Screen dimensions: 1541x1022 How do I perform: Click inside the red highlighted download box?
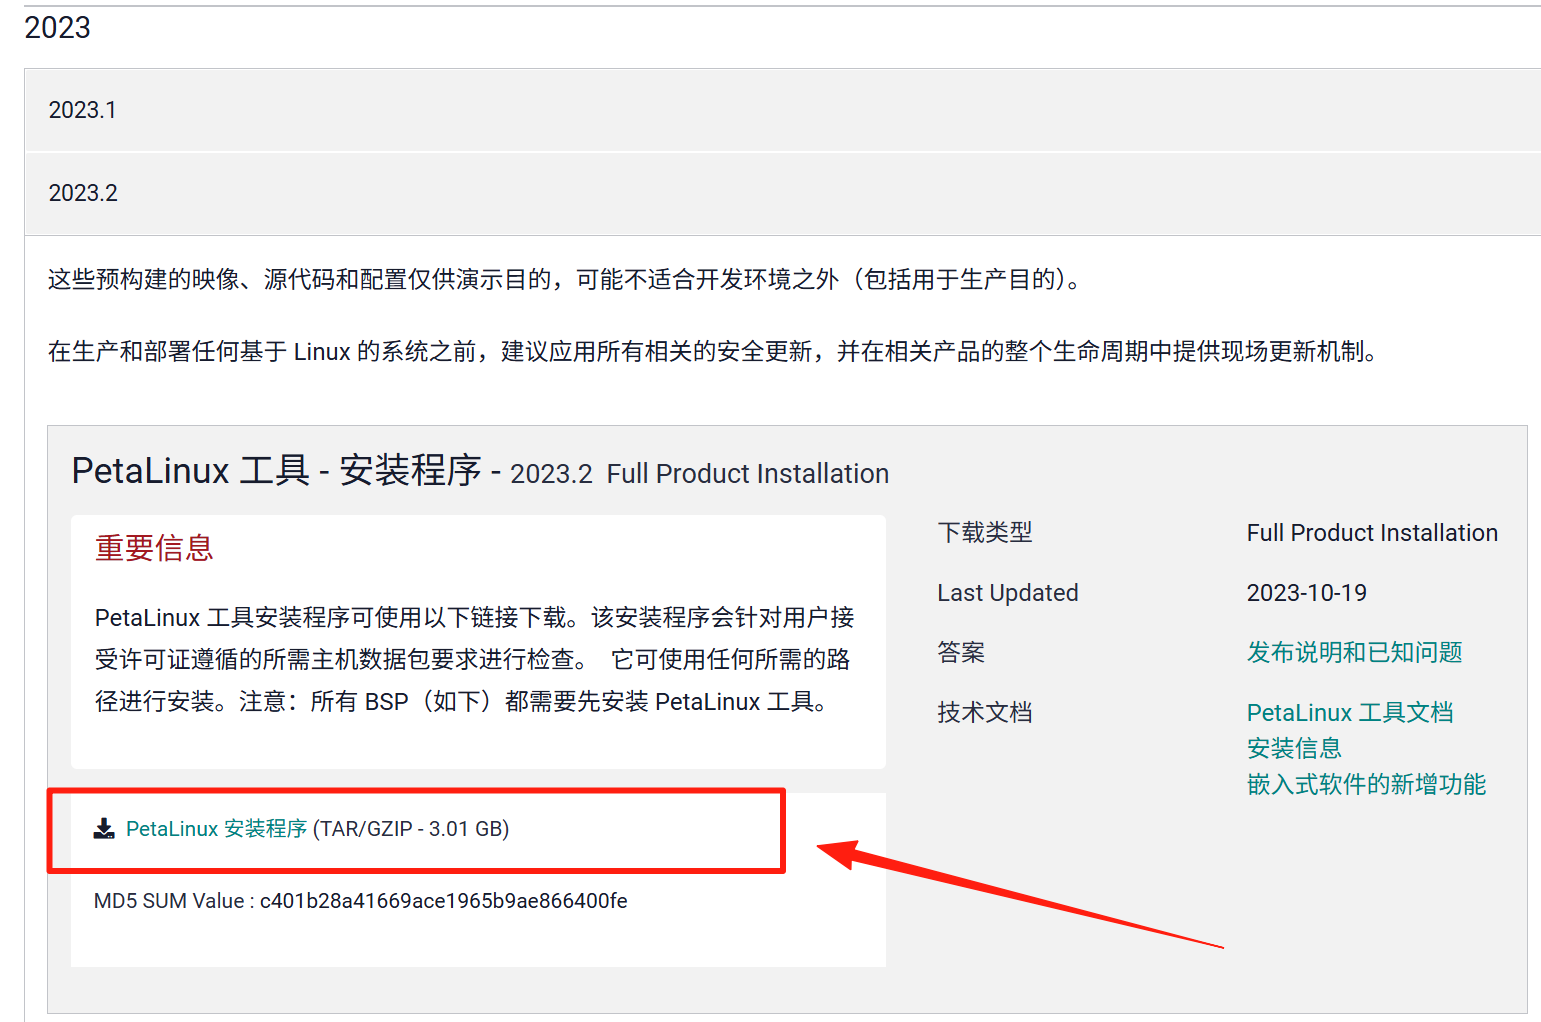pyautogui.click(x=416, y=830)
